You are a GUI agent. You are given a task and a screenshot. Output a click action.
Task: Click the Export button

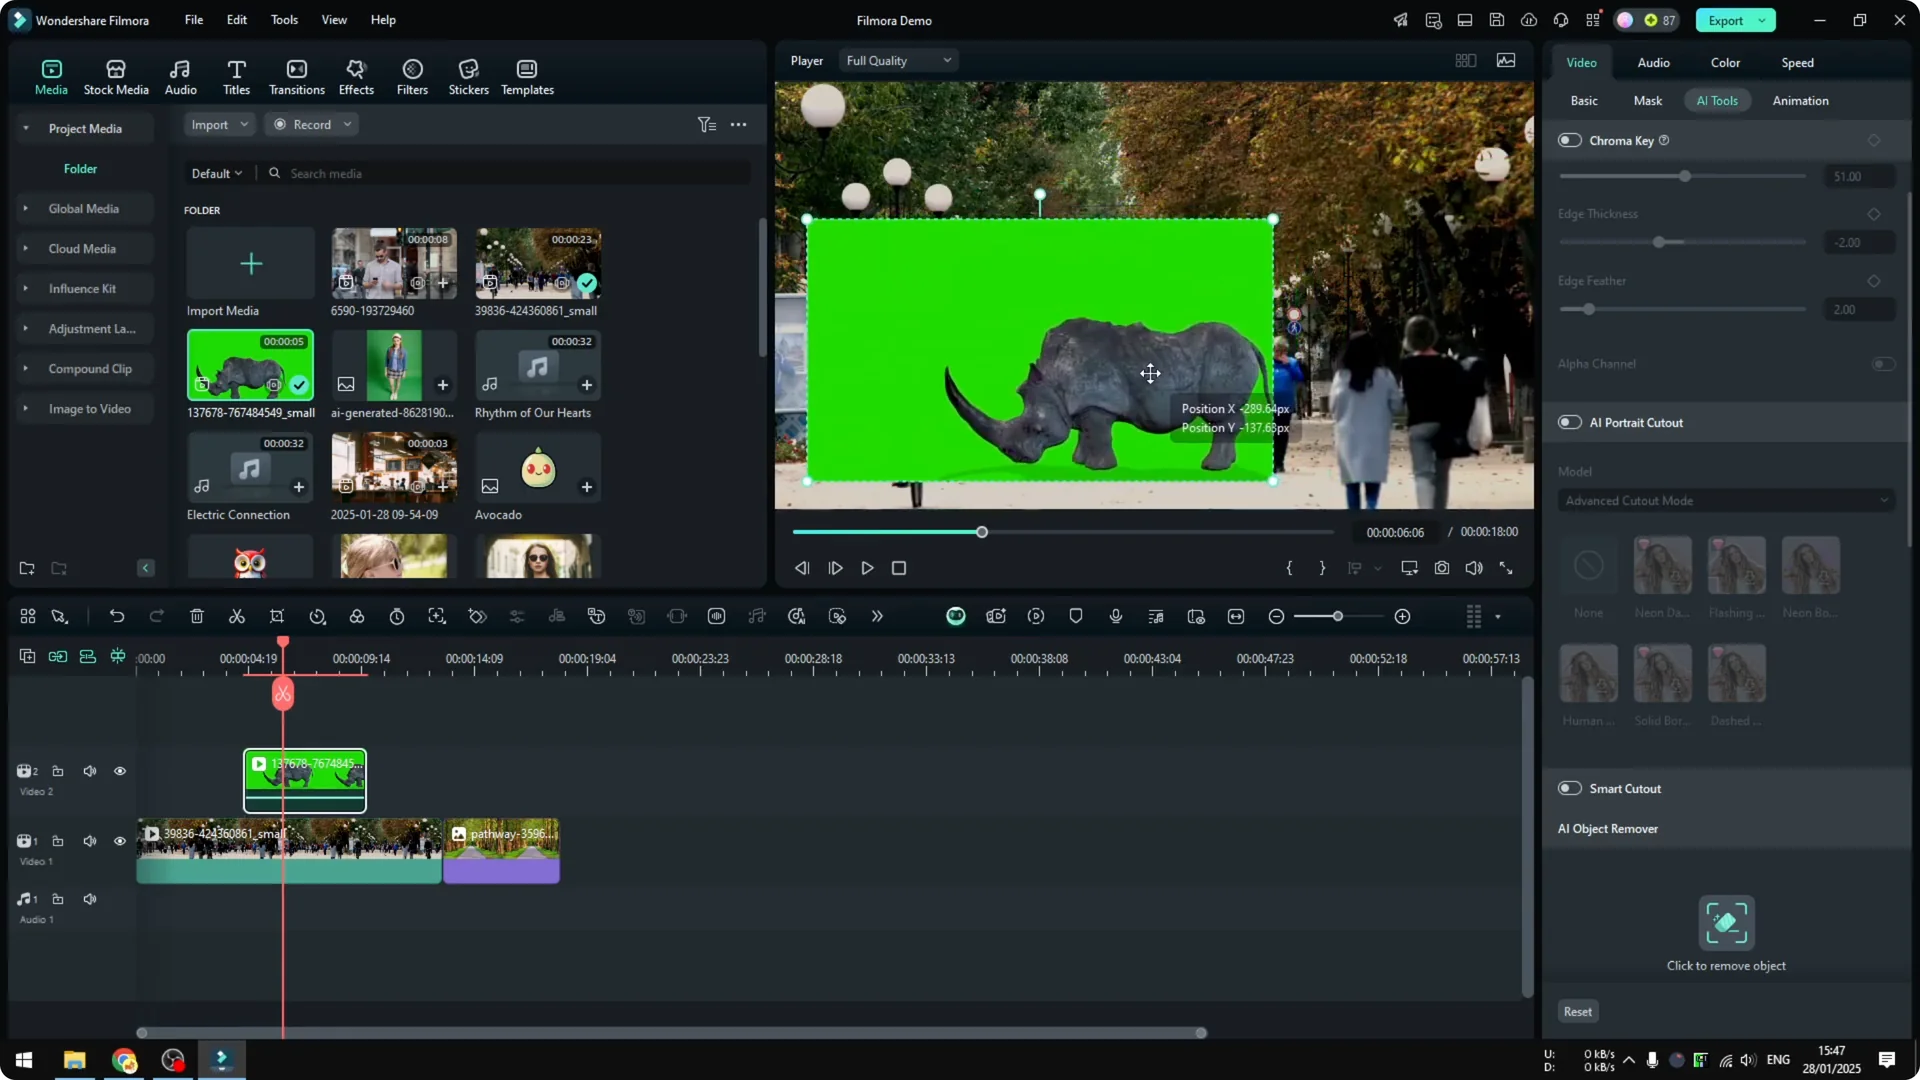tap(1727, 20)
